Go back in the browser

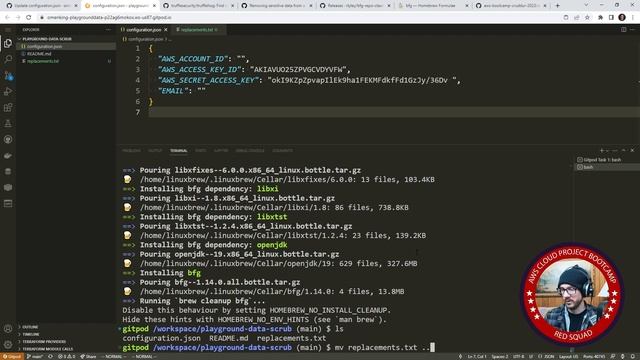click(7, 18)
